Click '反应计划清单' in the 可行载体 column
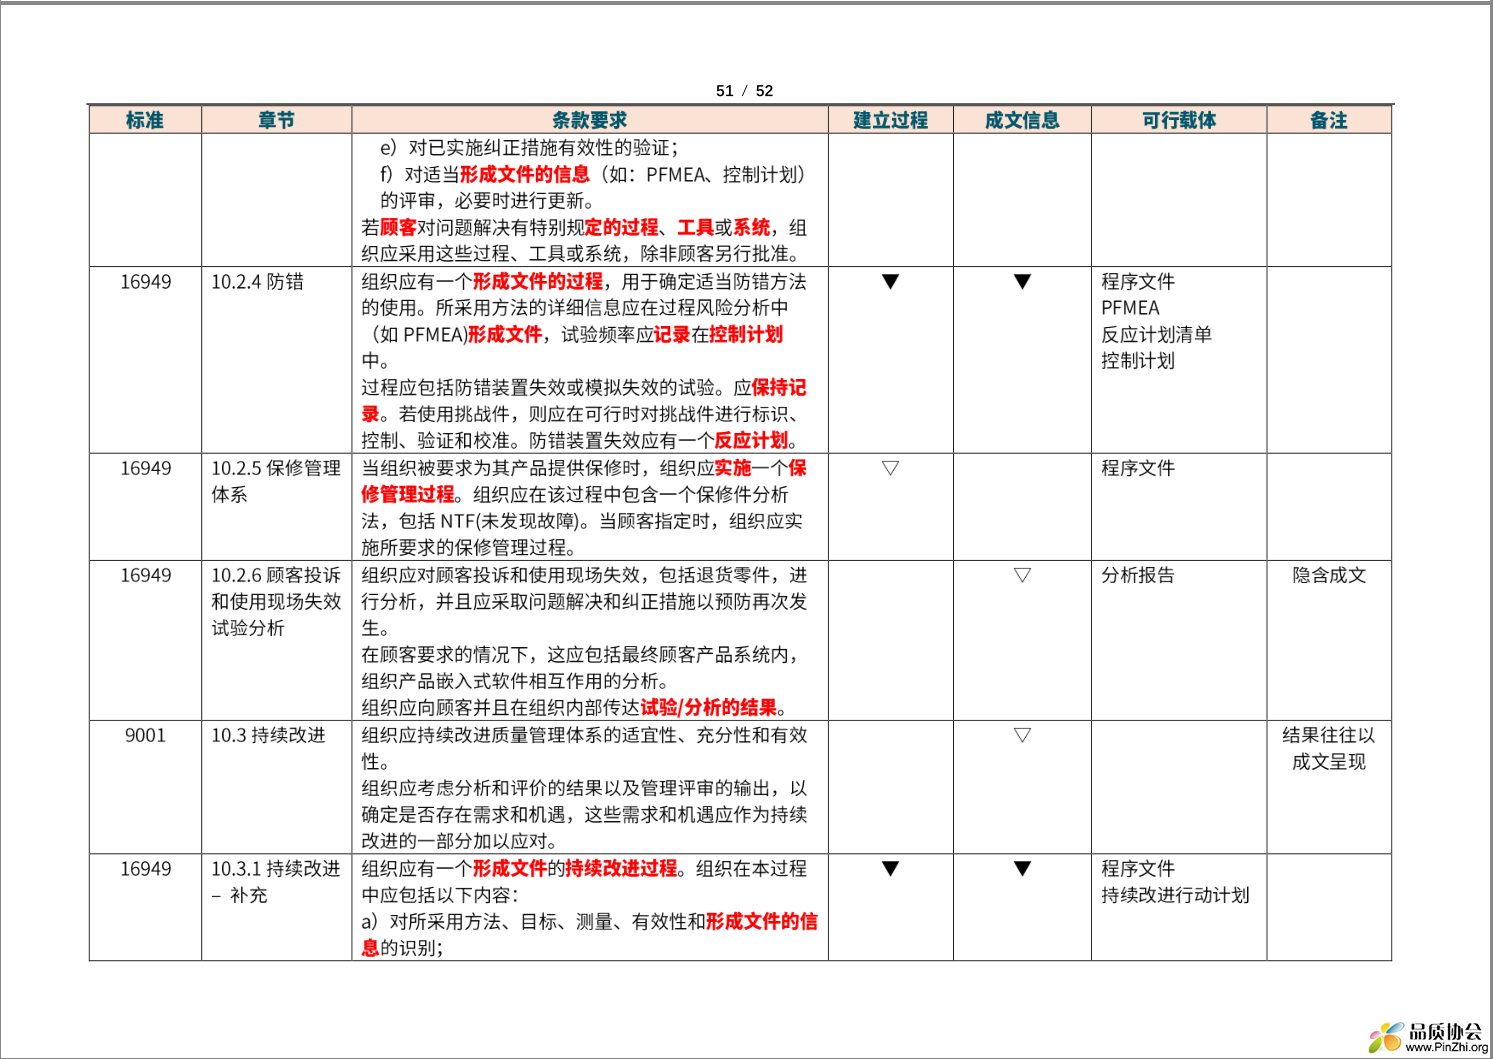Image resolution: width=1493 pixels, height=1059 pixels. click(x=1156, y=335)
